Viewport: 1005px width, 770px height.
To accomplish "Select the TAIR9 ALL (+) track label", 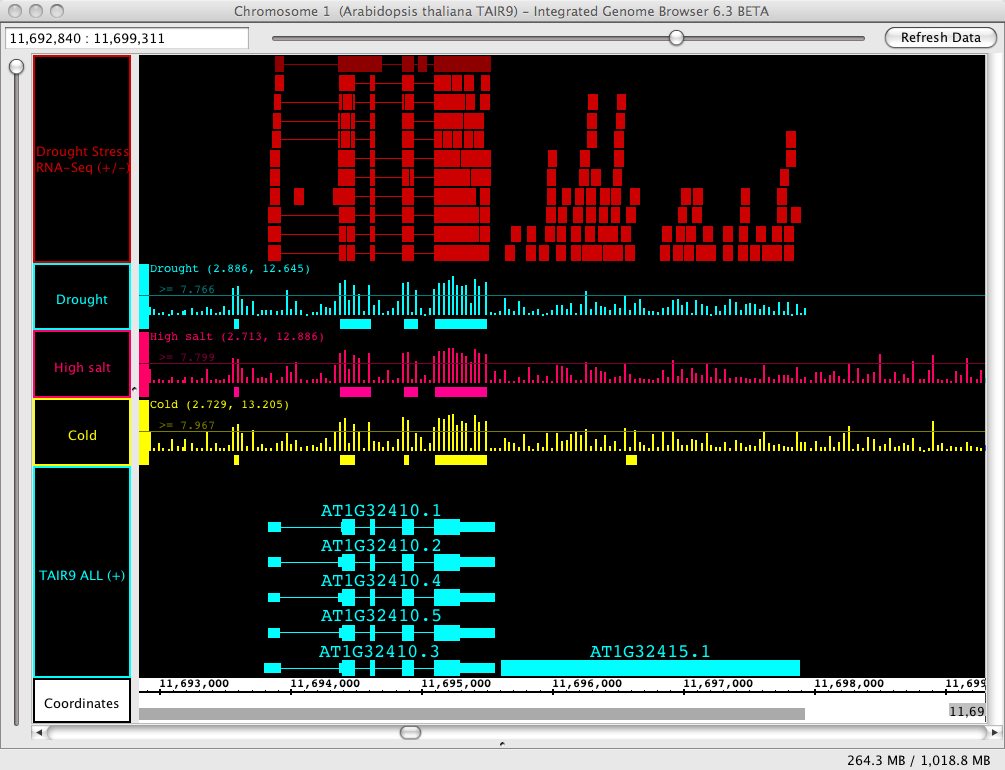I will [82, 572].
